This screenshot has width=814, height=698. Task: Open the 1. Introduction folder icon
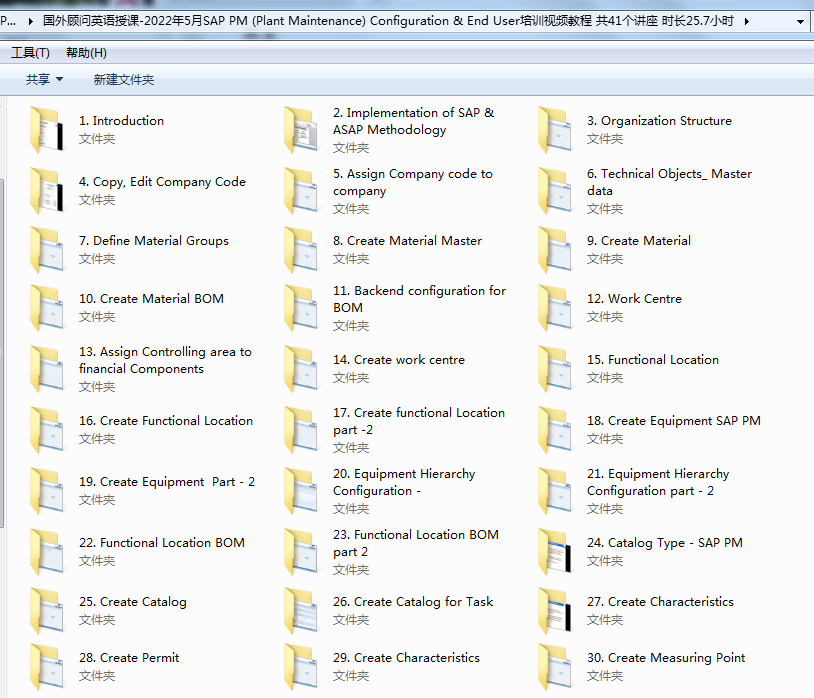click(x=47, y=130)
